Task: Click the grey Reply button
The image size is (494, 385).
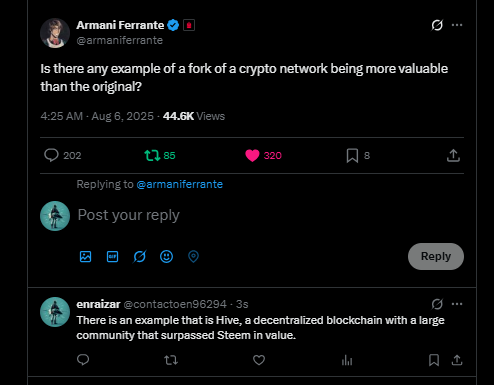Action: [436, 256]
